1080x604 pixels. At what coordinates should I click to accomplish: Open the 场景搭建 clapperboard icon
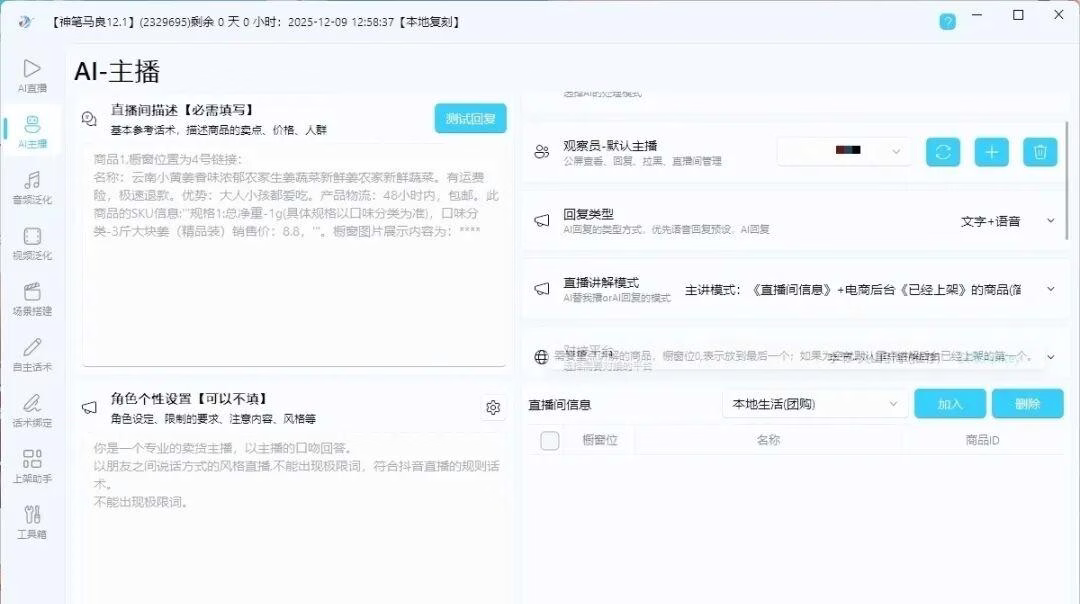pos(32,293)
